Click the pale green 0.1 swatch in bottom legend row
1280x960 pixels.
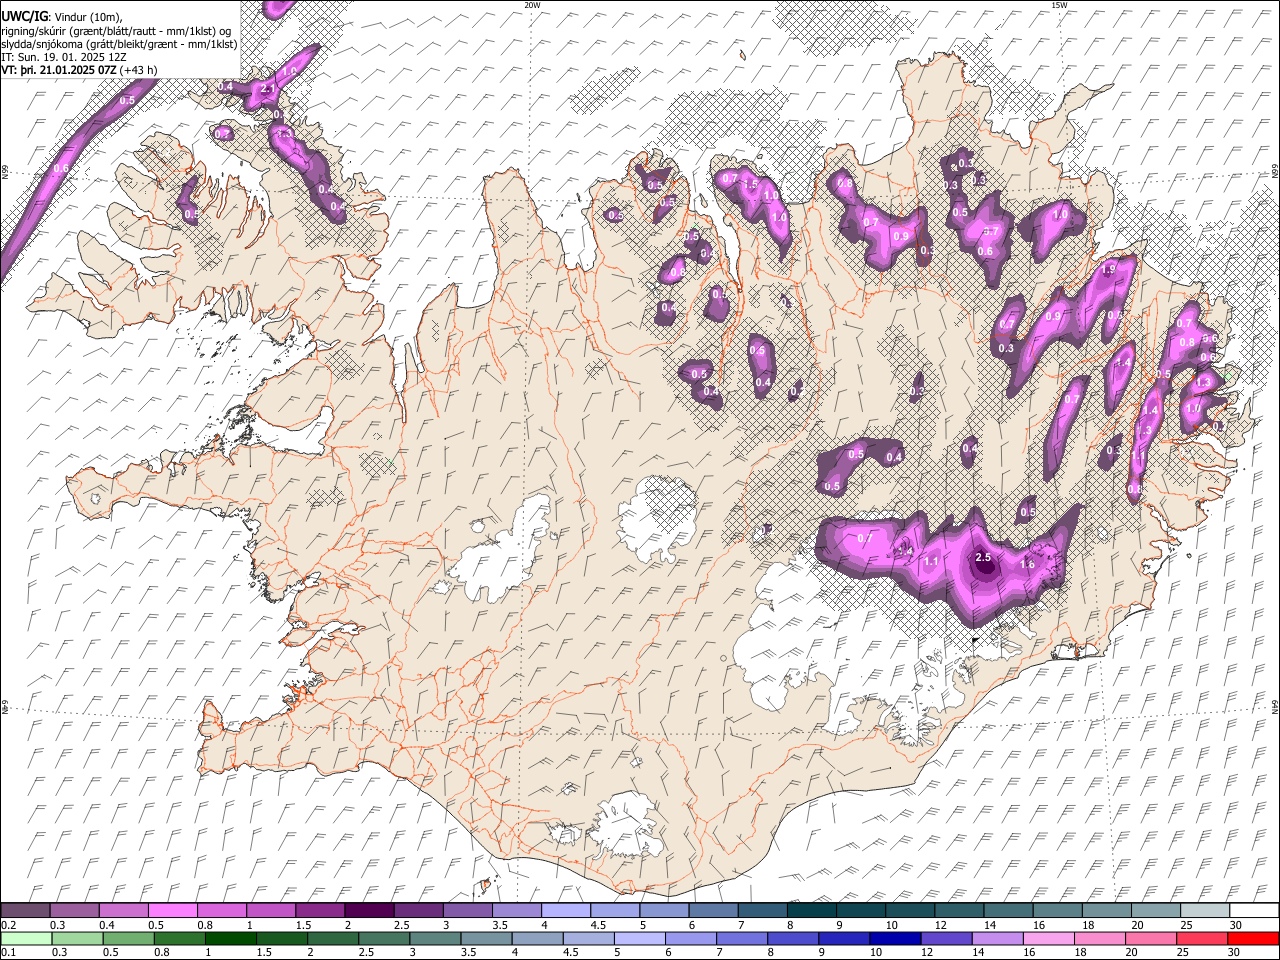(25, 939)
